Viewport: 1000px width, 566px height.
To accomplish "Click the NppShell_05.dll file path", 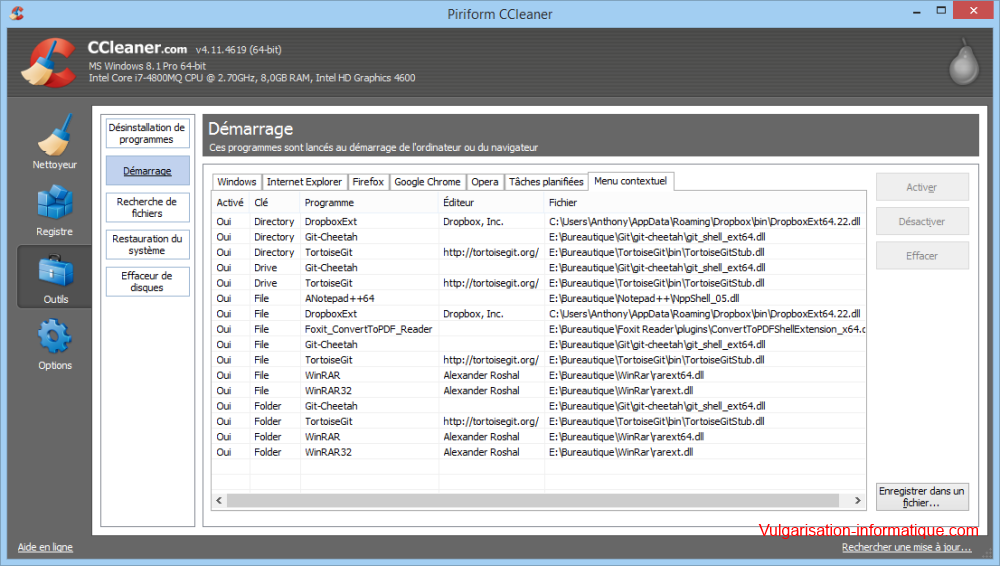I will click(x=644, y=298).
